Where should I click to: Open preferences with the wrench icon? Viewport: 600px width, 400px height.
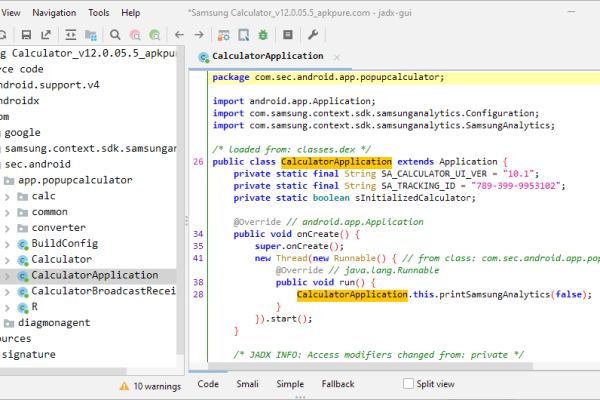[x=313, y=35]
